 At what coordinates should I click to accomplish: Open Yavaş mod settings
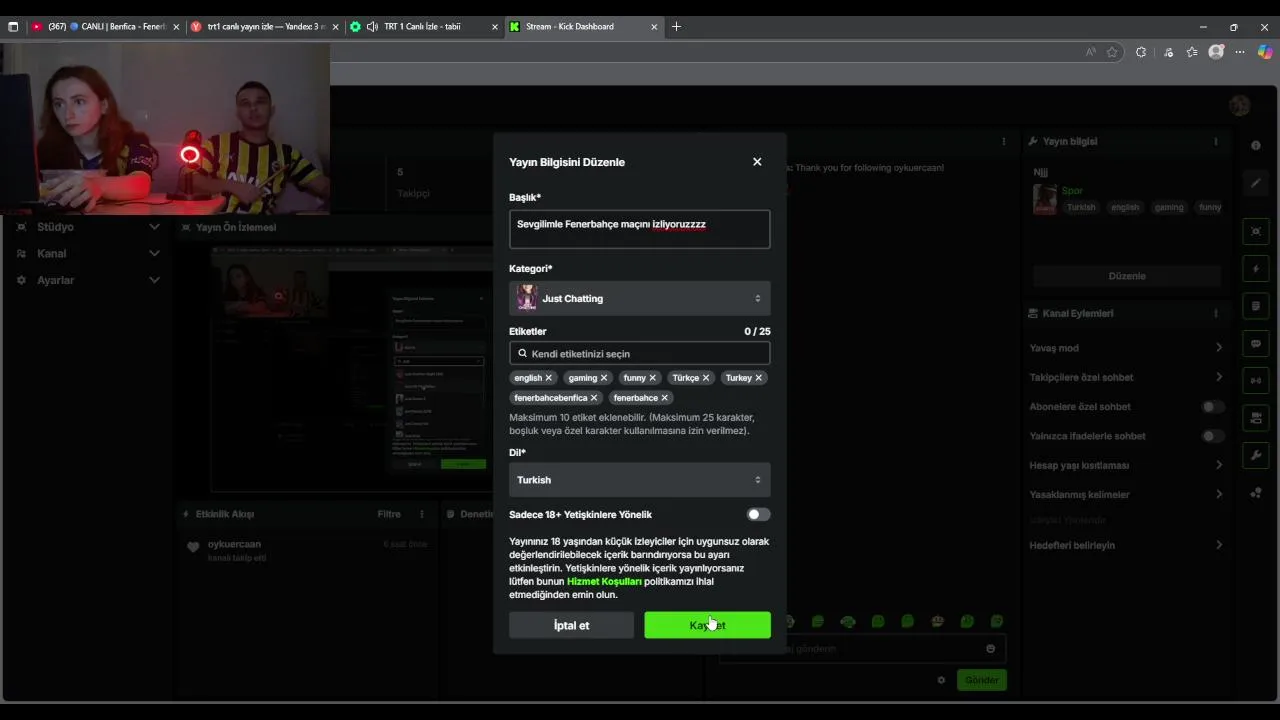[x=1126, y=348]
